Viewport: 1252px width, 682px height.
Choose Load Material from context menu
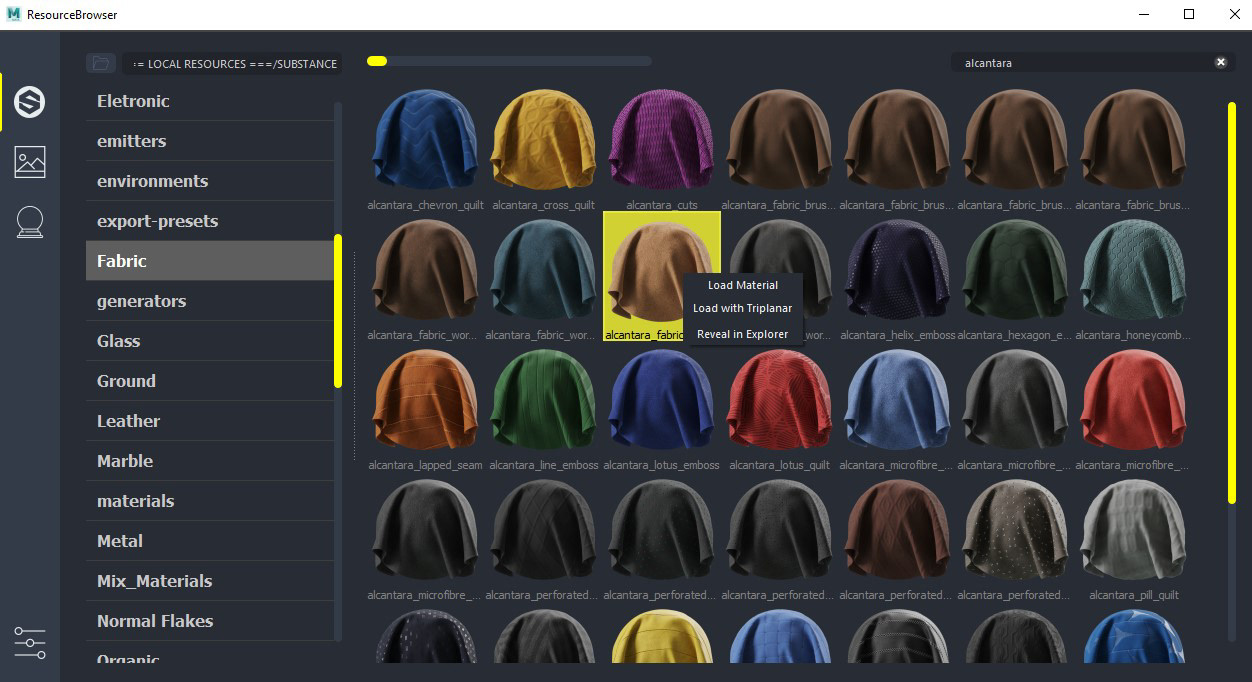tap(743, 285)
